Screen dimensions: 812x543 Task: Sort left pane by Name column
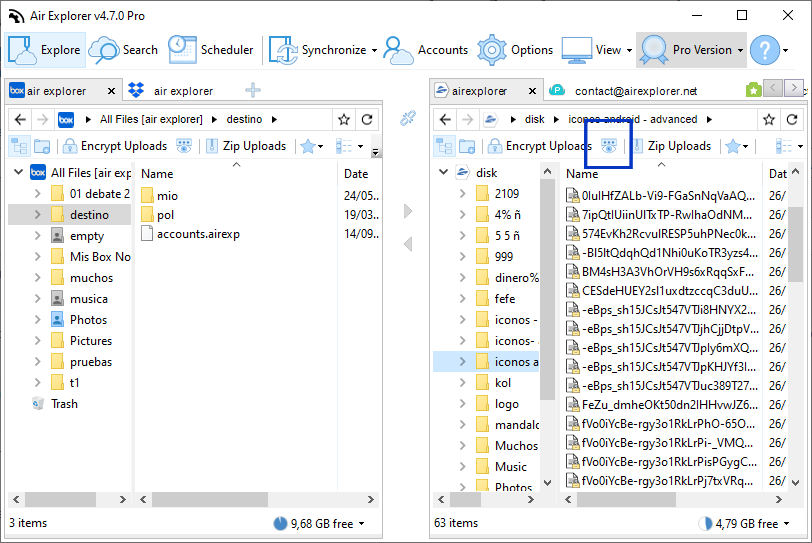pyautogui.click(x=157, y=174)
